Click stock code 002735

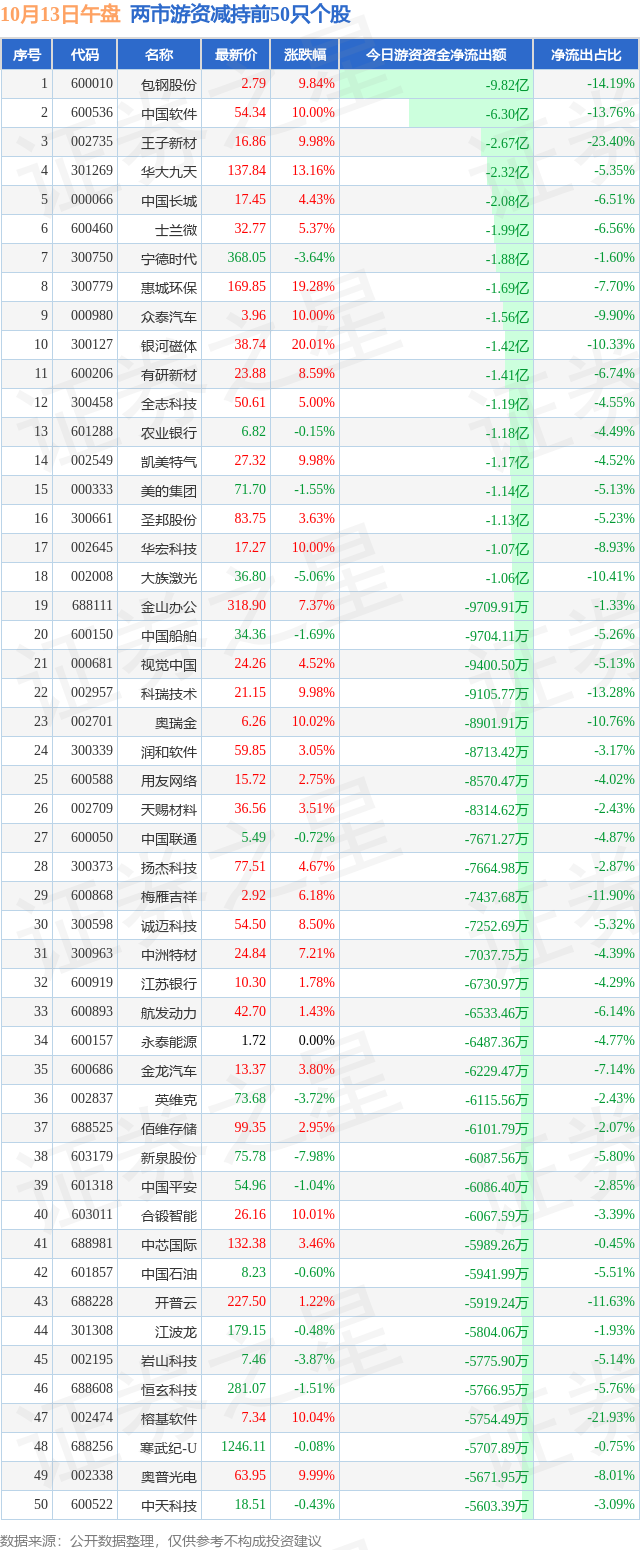[x=91, y=142]
